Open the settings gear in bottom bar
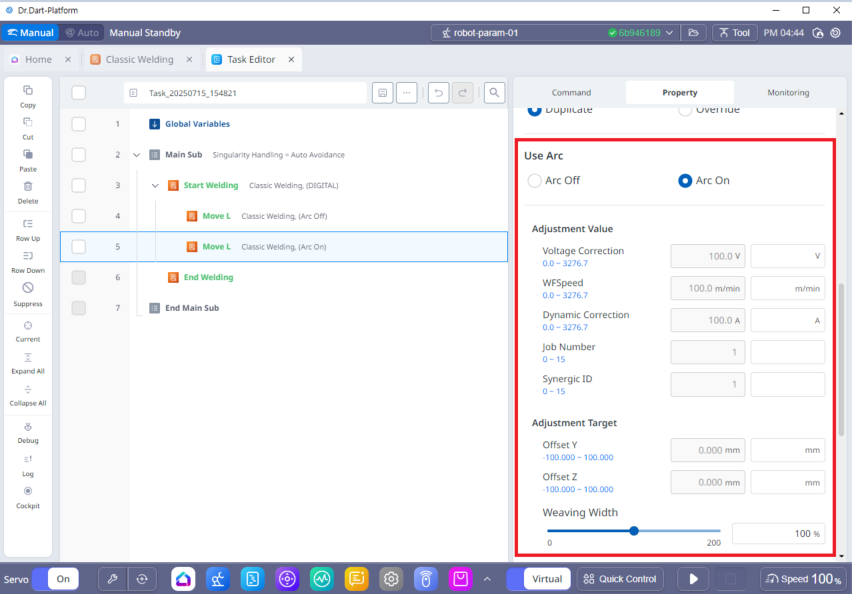The image size is (852, 594). click(391, 578)
